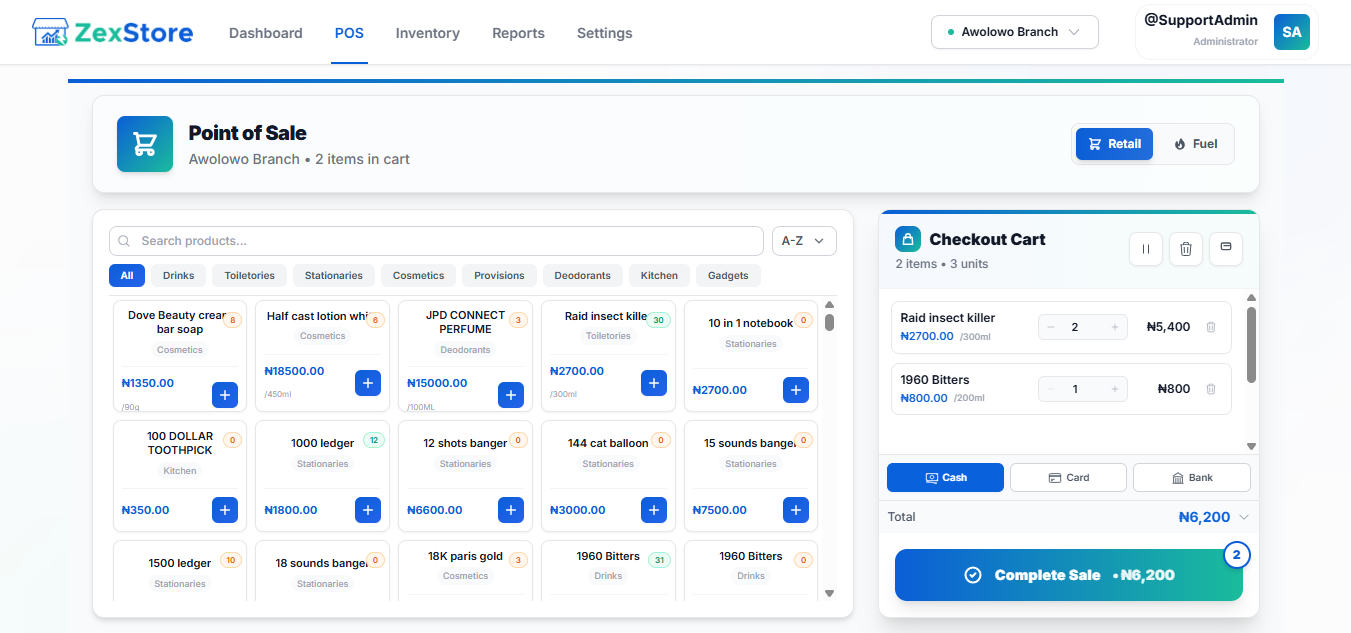
Task: Add 100 DOLLAR TOOTHPICK to cart
Action: (225, 510)
